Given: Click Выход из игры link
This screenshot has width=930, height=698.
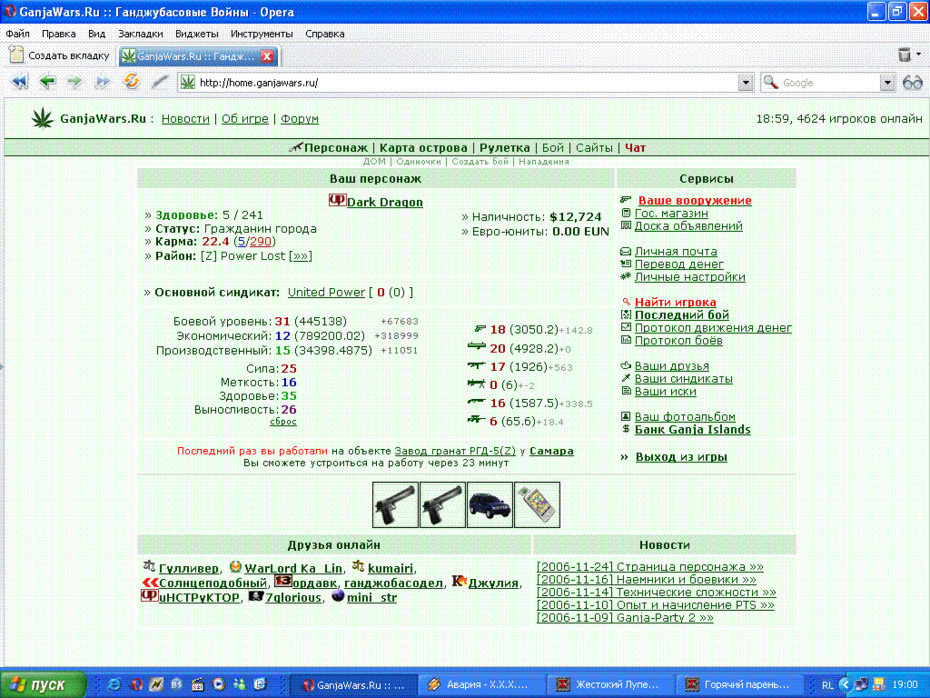Looking at the screenshot, I should tap(681, 457).
